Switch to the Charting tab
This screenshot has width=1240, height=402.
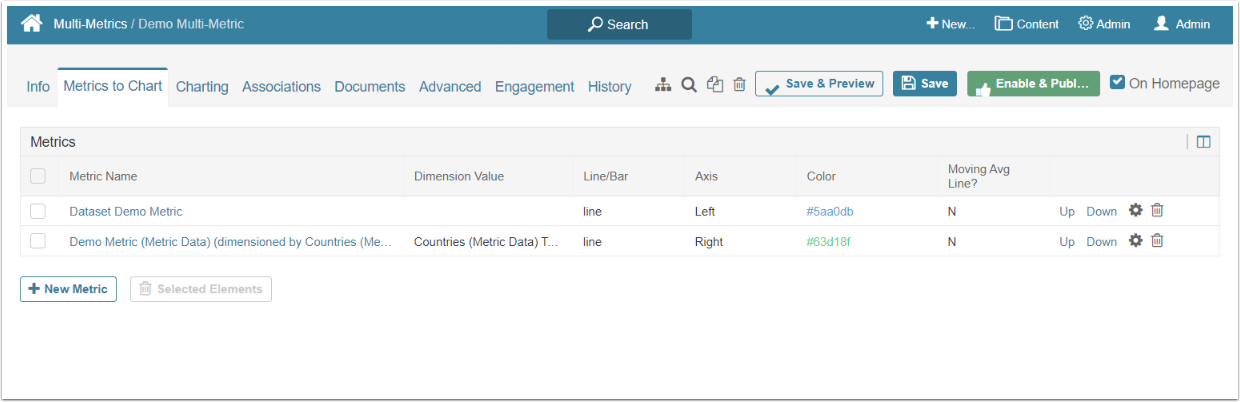coord(202,87)
